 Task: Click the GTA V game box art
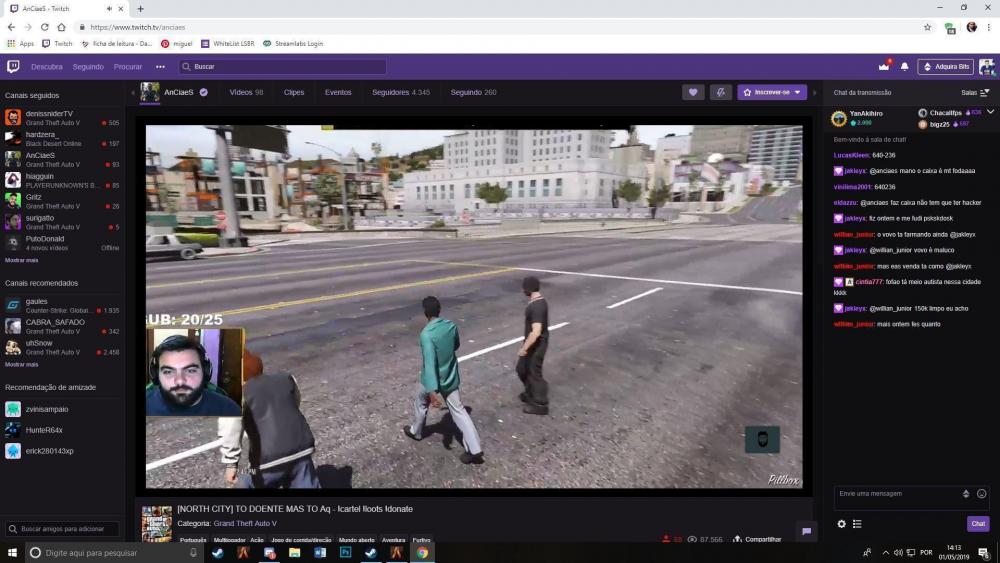click(156, 523)
